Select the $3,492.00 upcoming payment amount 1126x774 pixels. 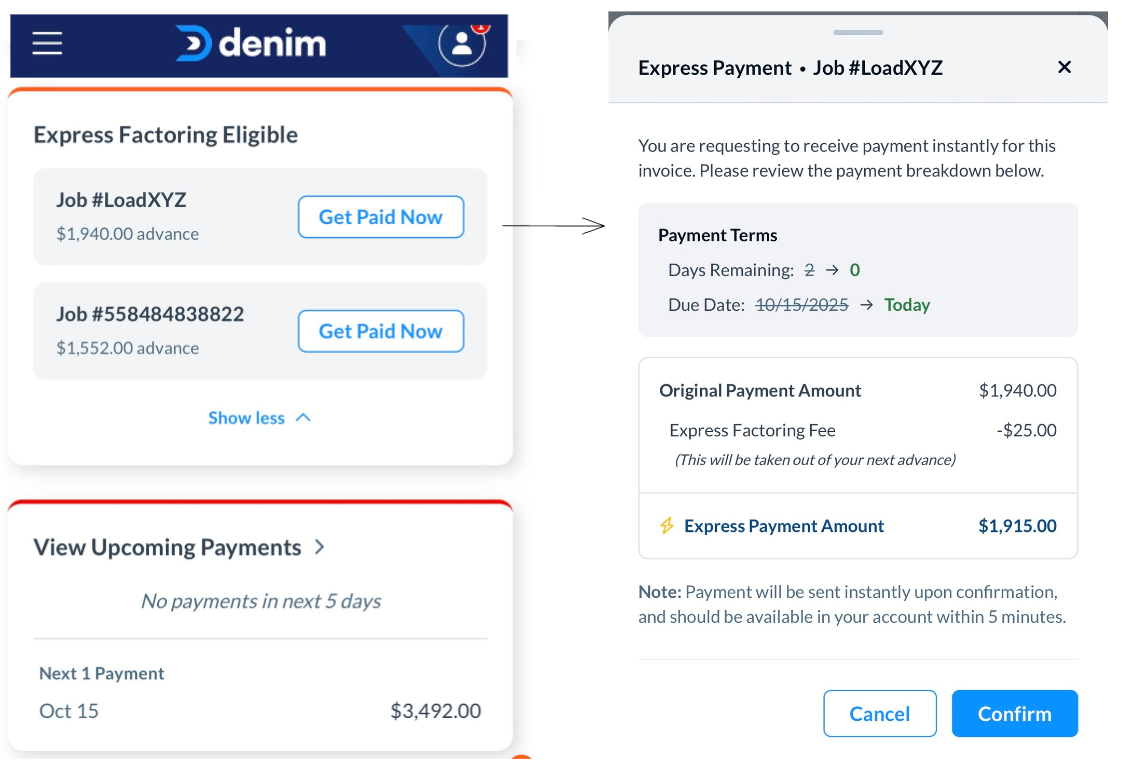(x=435, y=711)
